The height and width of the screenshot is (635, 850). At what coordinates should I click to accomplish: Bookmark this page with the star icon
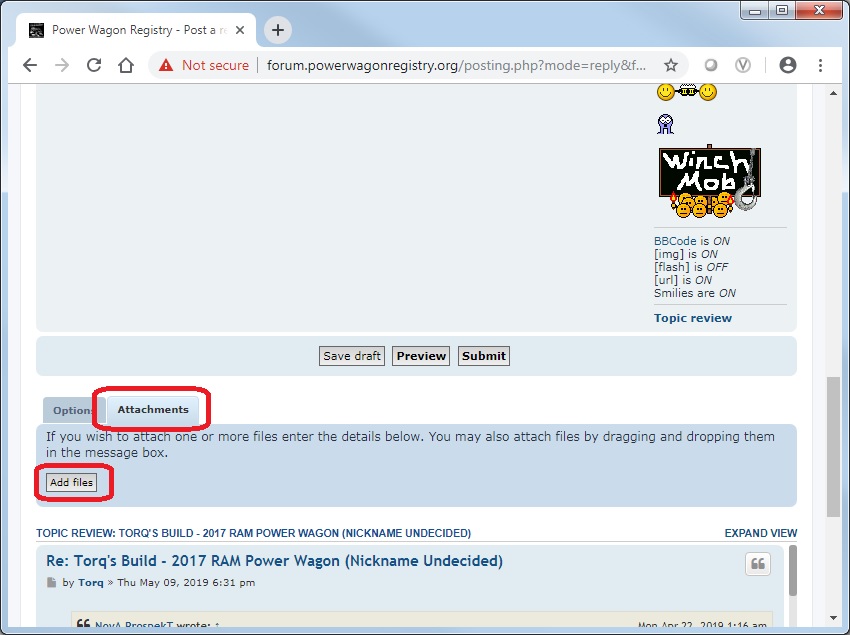(x=671, y=65)
